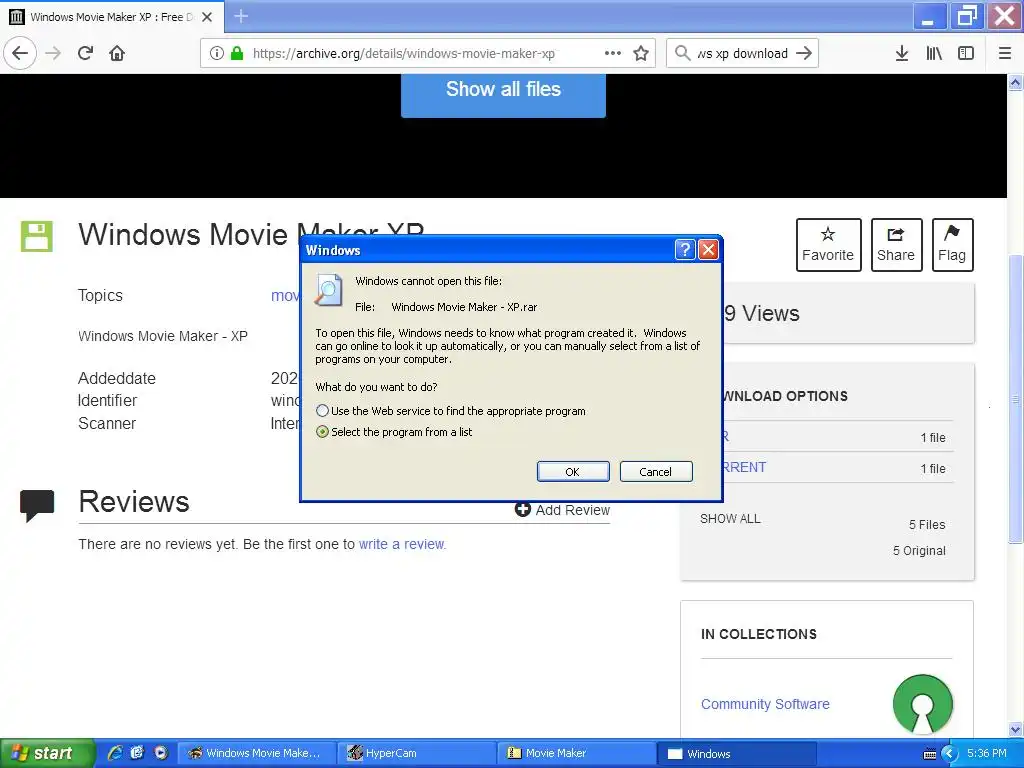The image size is (1024, 768).
Task: Click the Add Review plus link
Action: (562, 510)
